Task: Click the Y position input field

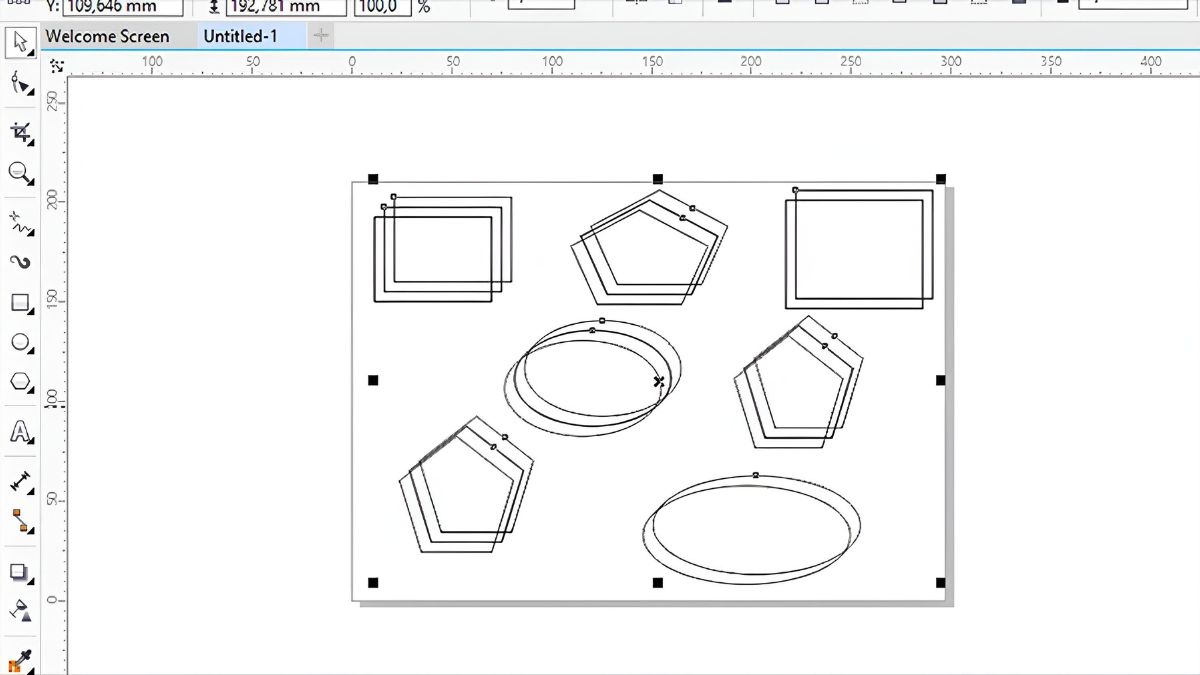Action: [123, 7]
